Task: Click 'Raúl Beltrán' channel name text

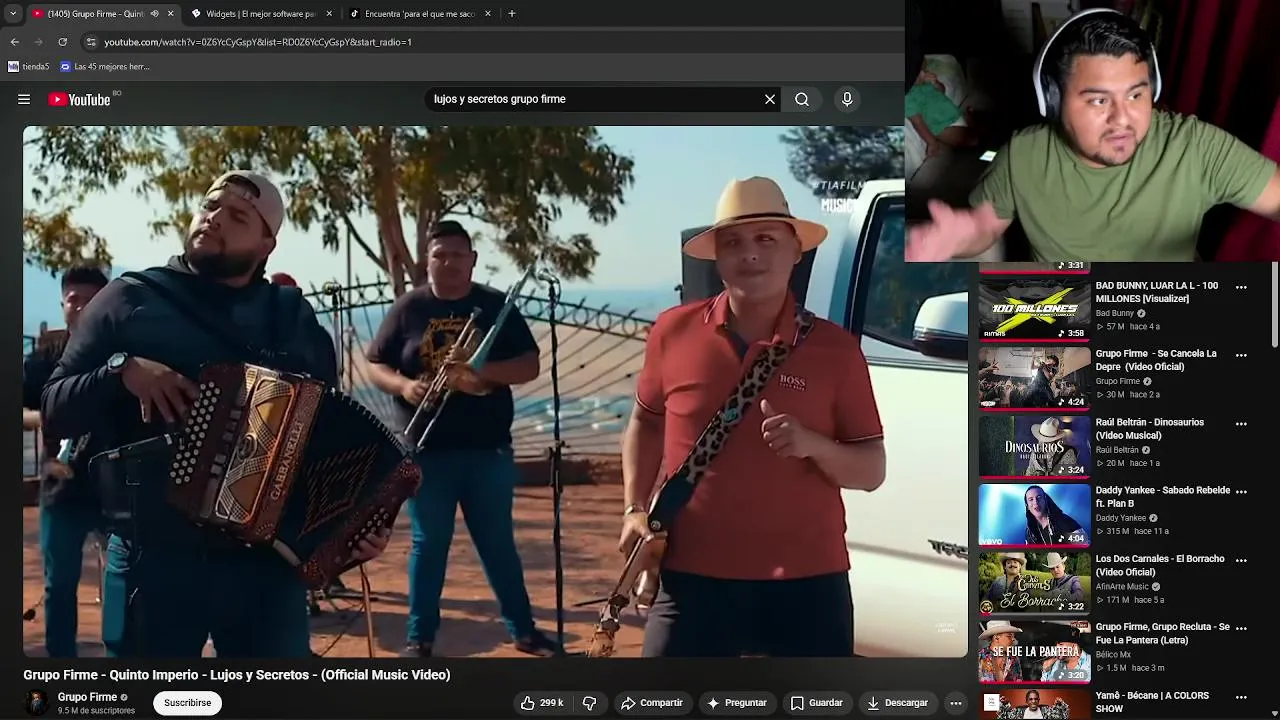Action: (x=1117, y=450)
